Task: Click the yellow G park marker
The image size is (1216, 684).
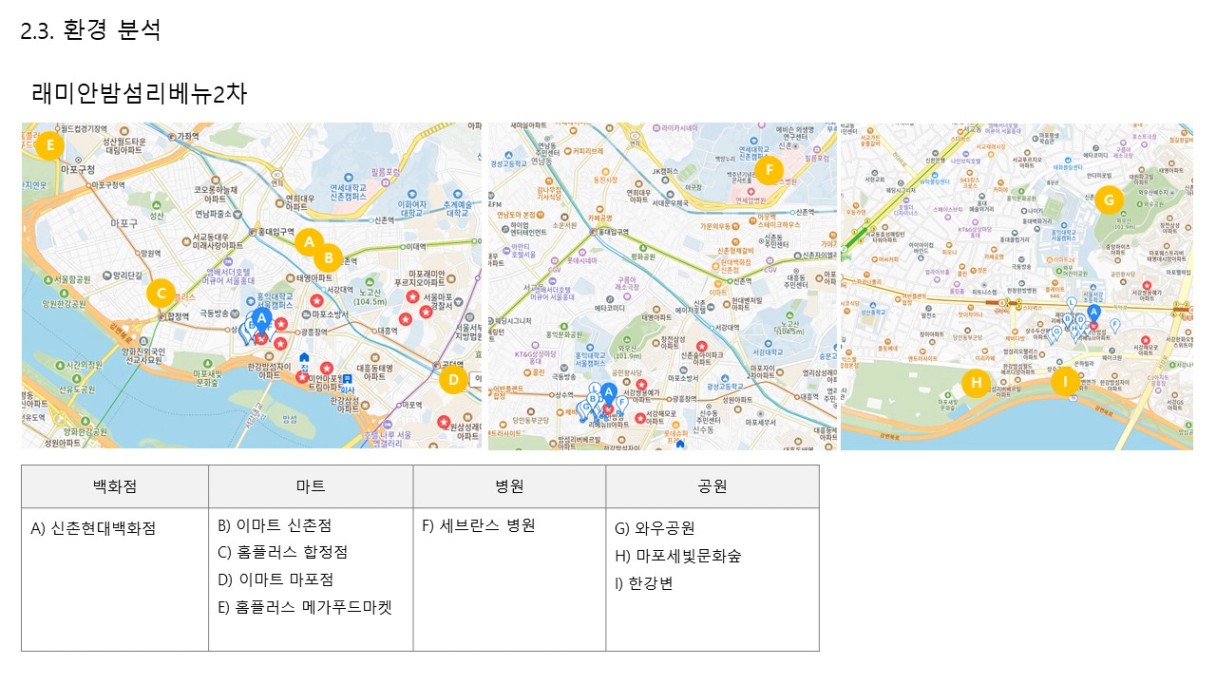Action: coord(1108,199)
